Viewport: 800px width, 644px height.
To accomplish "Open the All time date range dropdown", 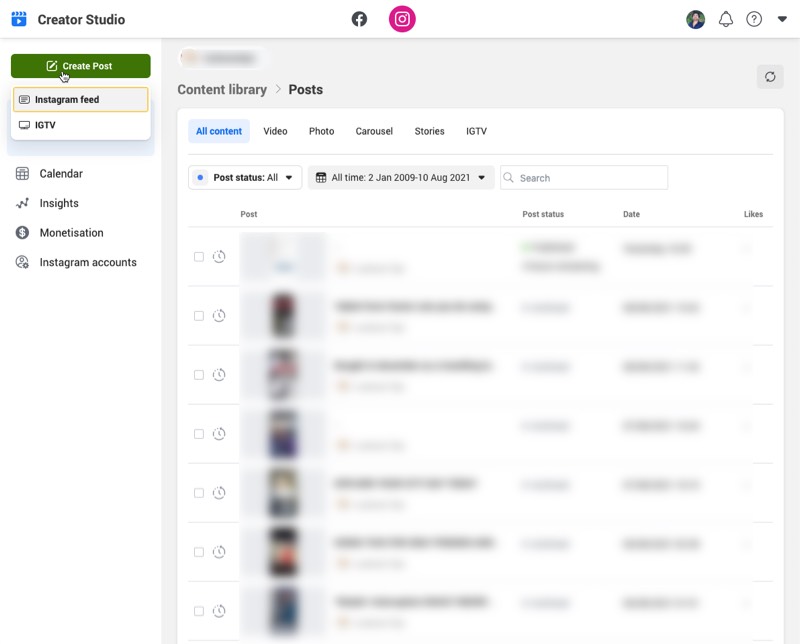I will point(401,178).
